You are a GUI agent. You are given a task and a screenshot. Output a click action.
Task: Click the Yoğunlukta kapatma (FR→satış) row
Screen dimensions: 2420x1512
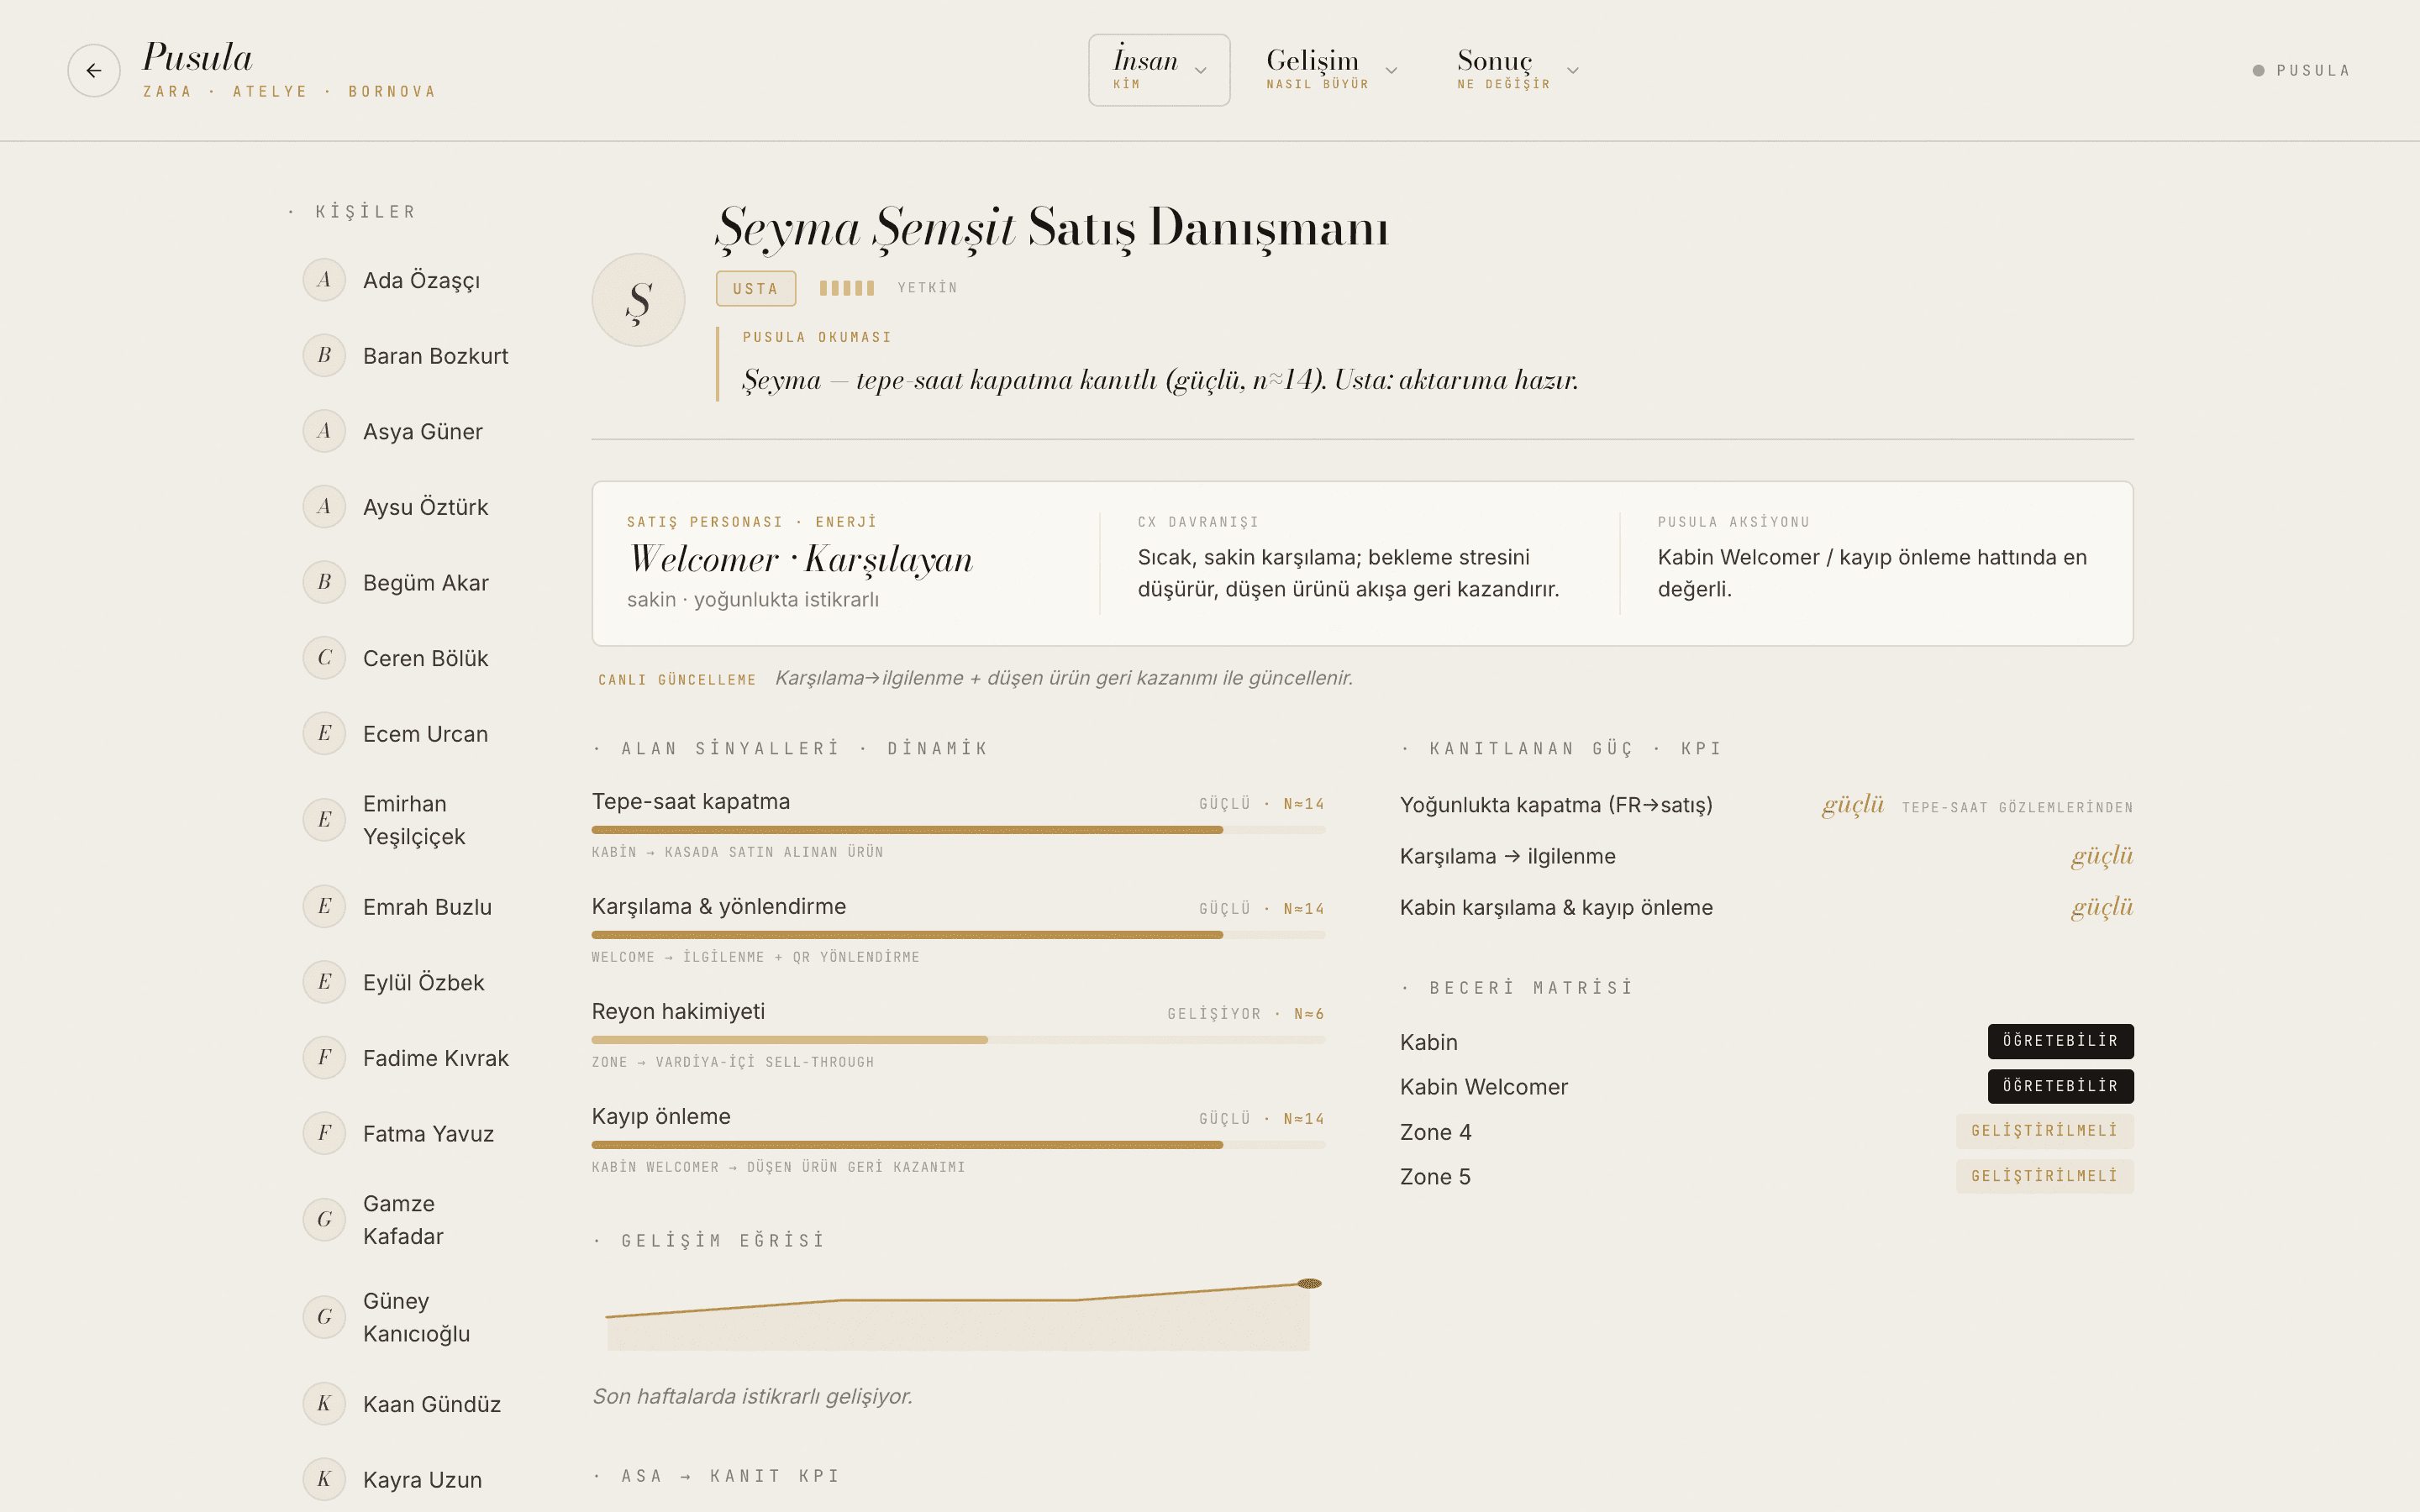pyautogui.click(x=1766, y=805)
